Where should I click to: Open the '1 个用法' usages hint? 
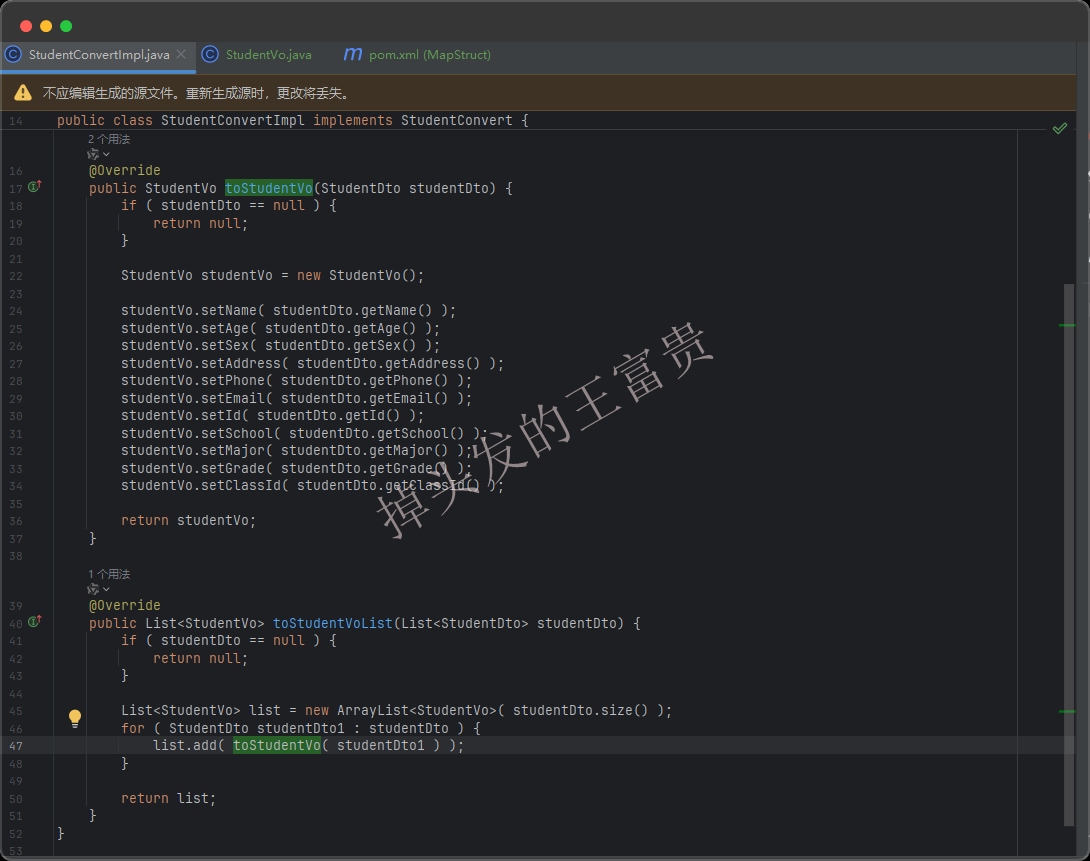point(109,574)
